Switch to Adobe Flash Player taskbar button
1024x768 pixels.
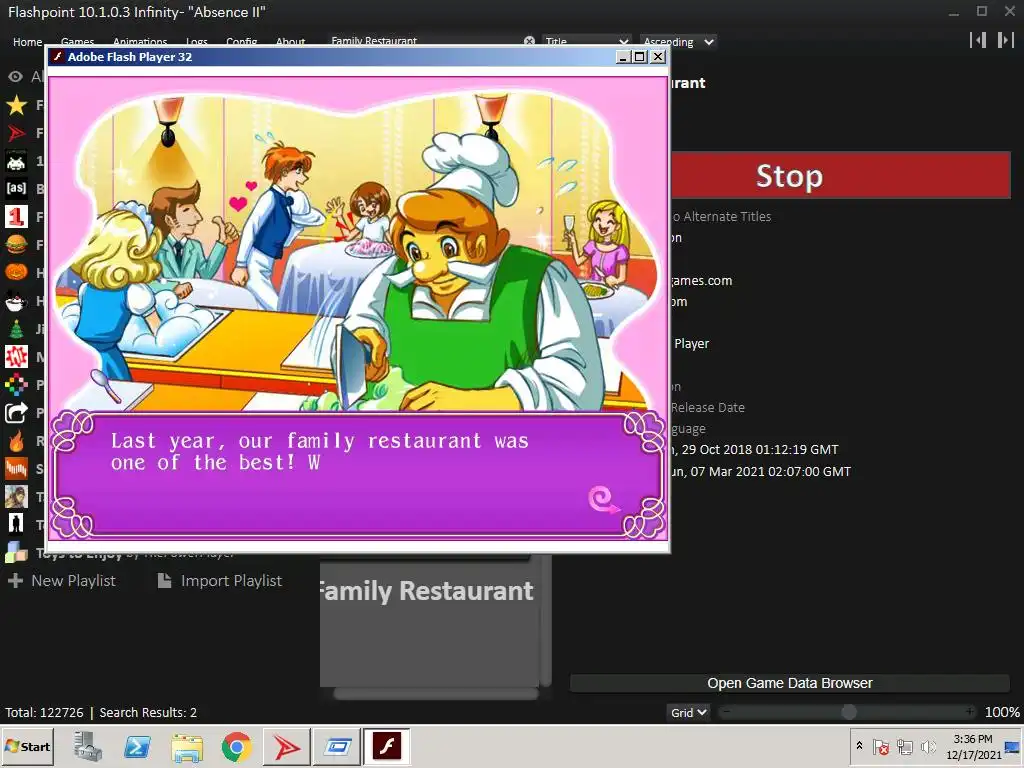387,746
